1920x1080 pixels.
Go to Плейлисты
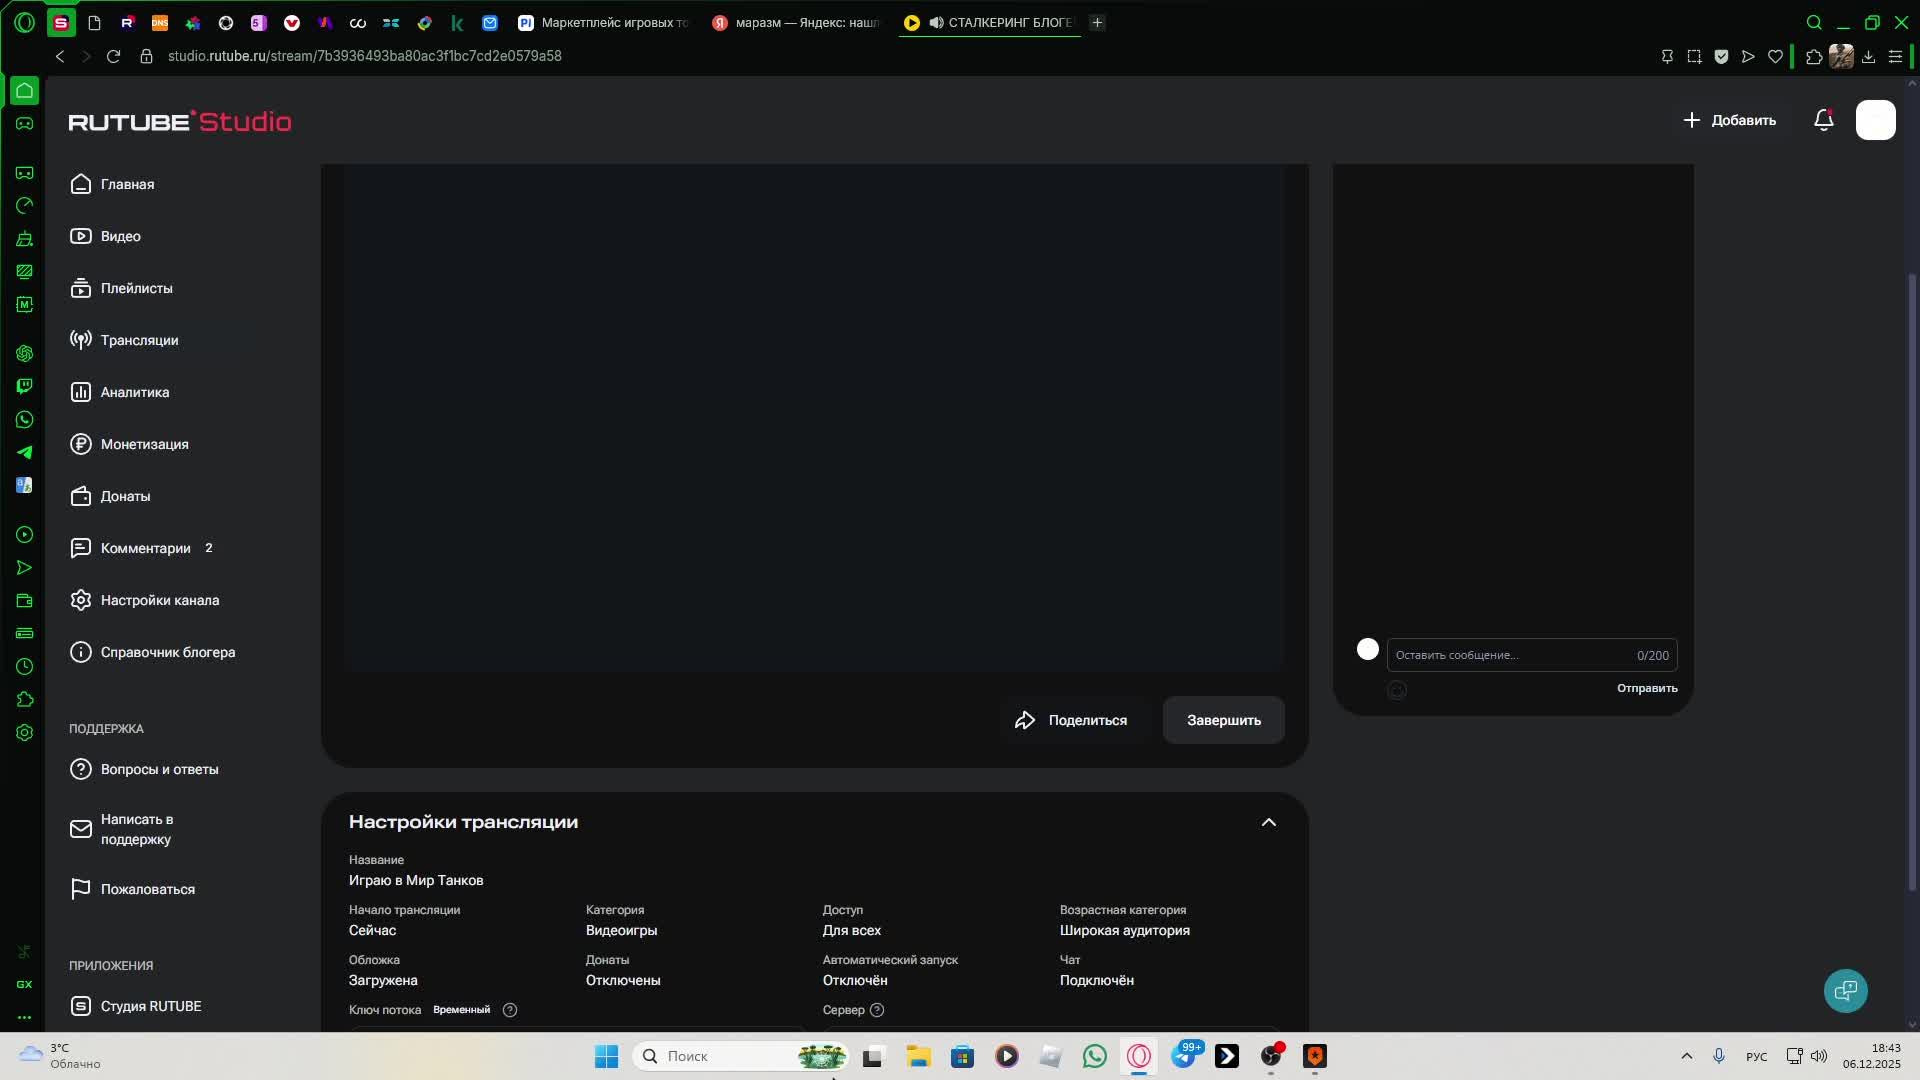[x=121, y=288]
